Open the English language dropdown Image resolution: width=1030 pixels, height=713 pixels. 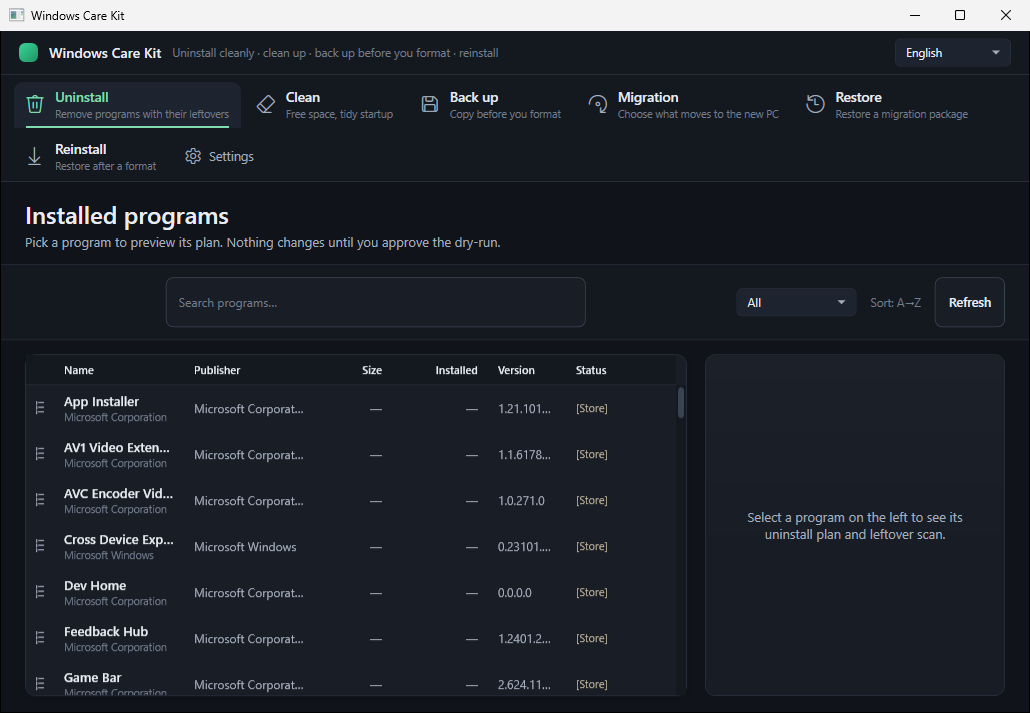coord(952,53)
